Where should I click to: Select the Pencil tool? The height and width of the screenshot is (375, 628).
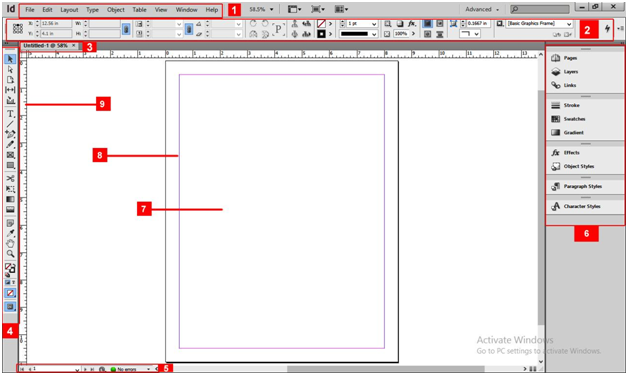pyautogui.click(x=10, y=145)
